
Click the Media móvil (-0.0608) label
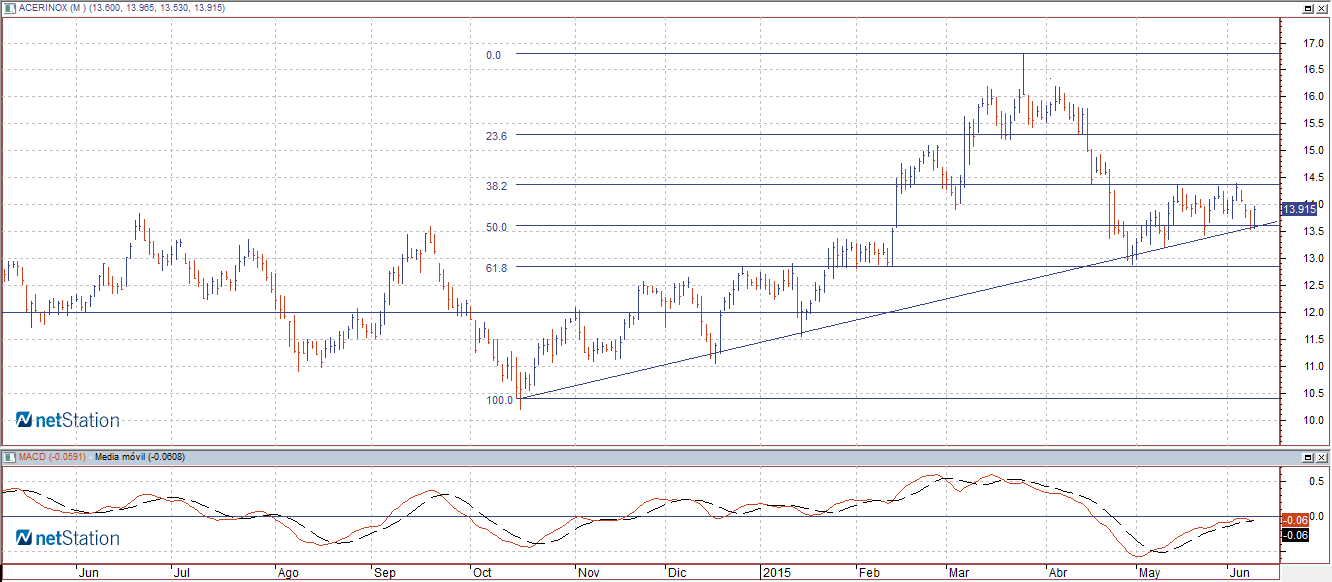point(139,457)
